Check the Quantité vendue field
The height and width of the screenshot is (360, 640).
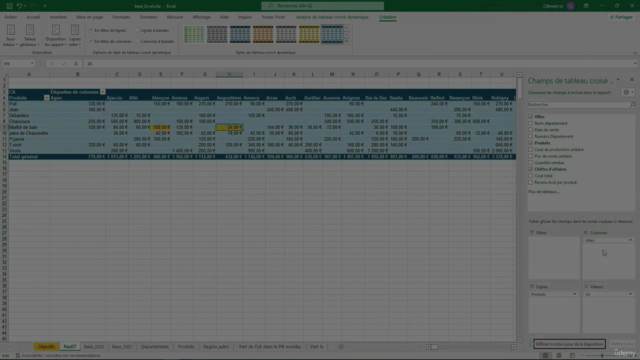(531, 162)
